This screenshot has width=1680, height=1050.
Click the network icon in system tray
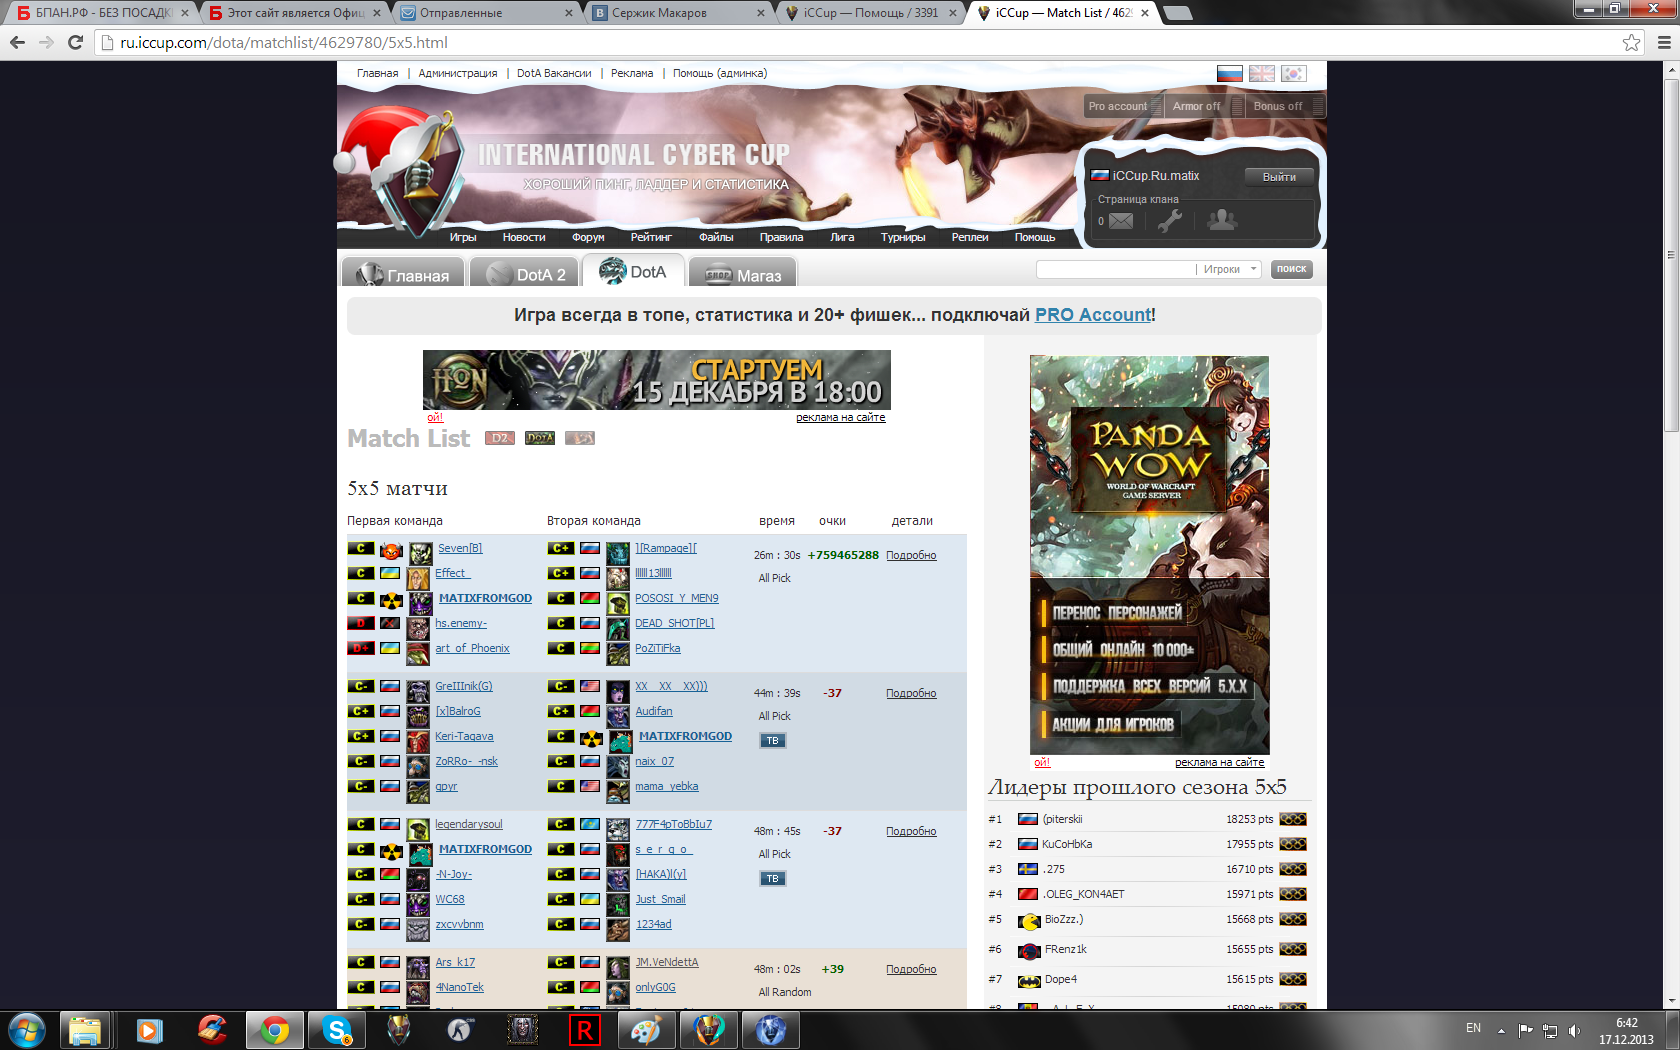pyautogui.click(x=1550, y=1030)
